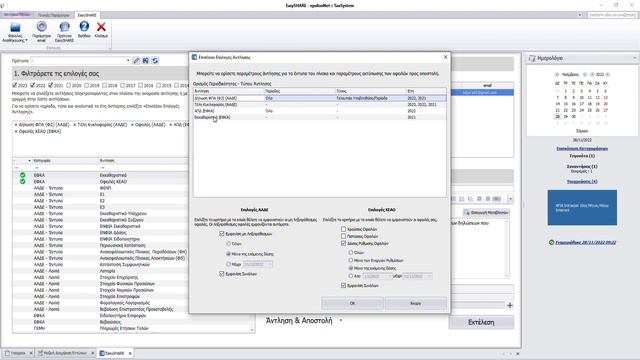The image size is (640, 360).
Task: Open the Πρότυπο dropdown
Action: 128,60
